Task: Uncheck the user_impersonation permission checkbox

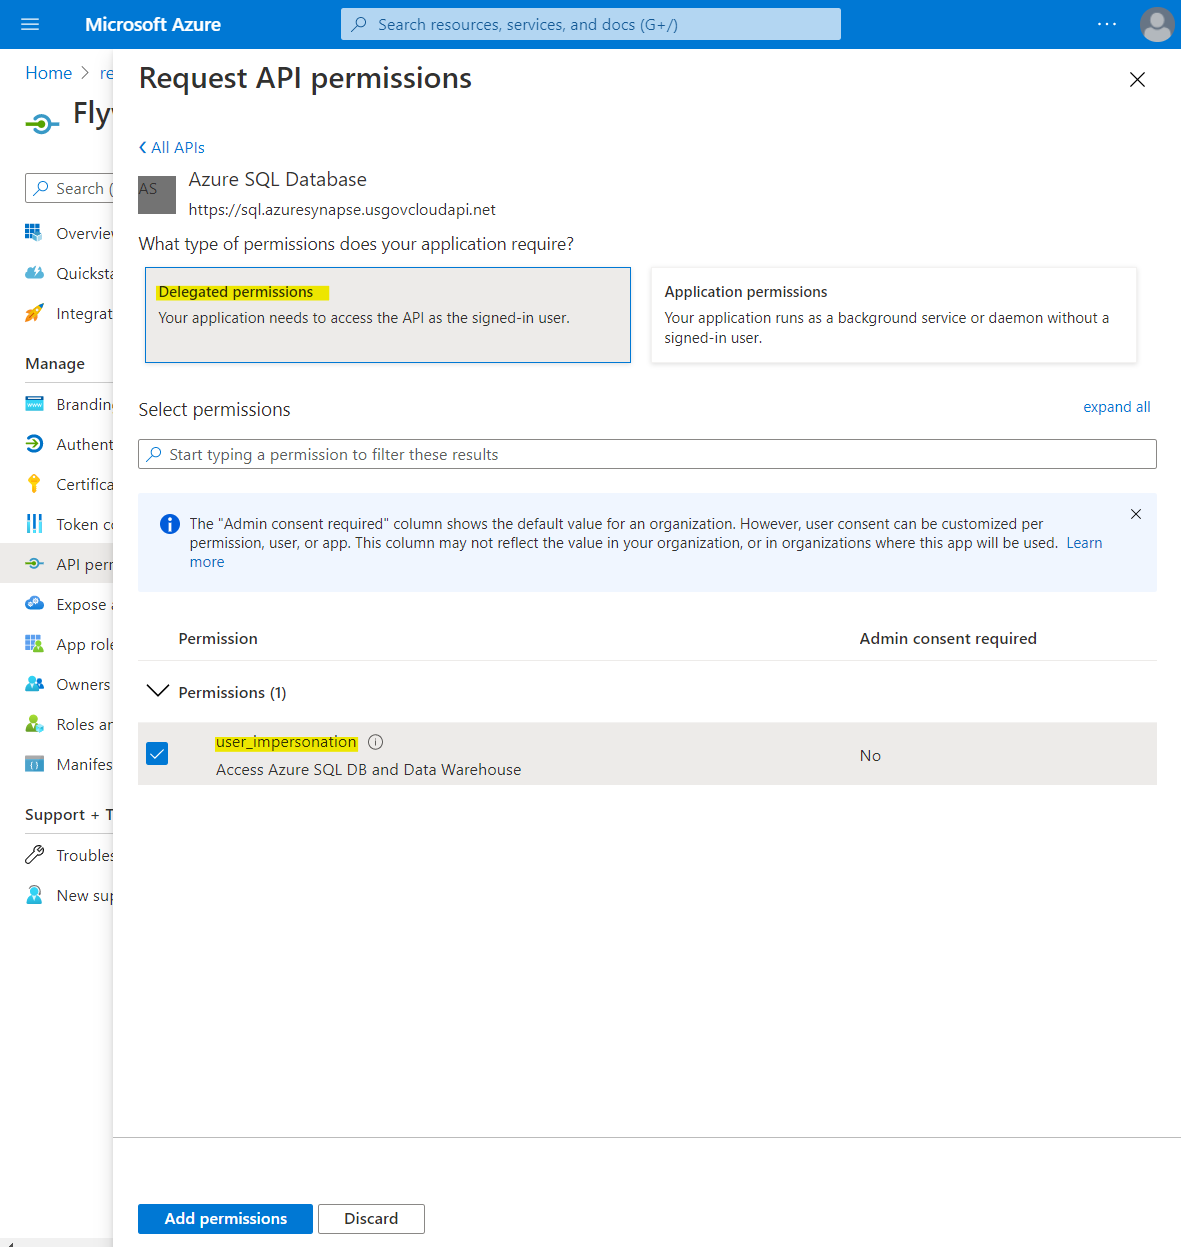Action: pyautogui.click(x=157, y=754)
